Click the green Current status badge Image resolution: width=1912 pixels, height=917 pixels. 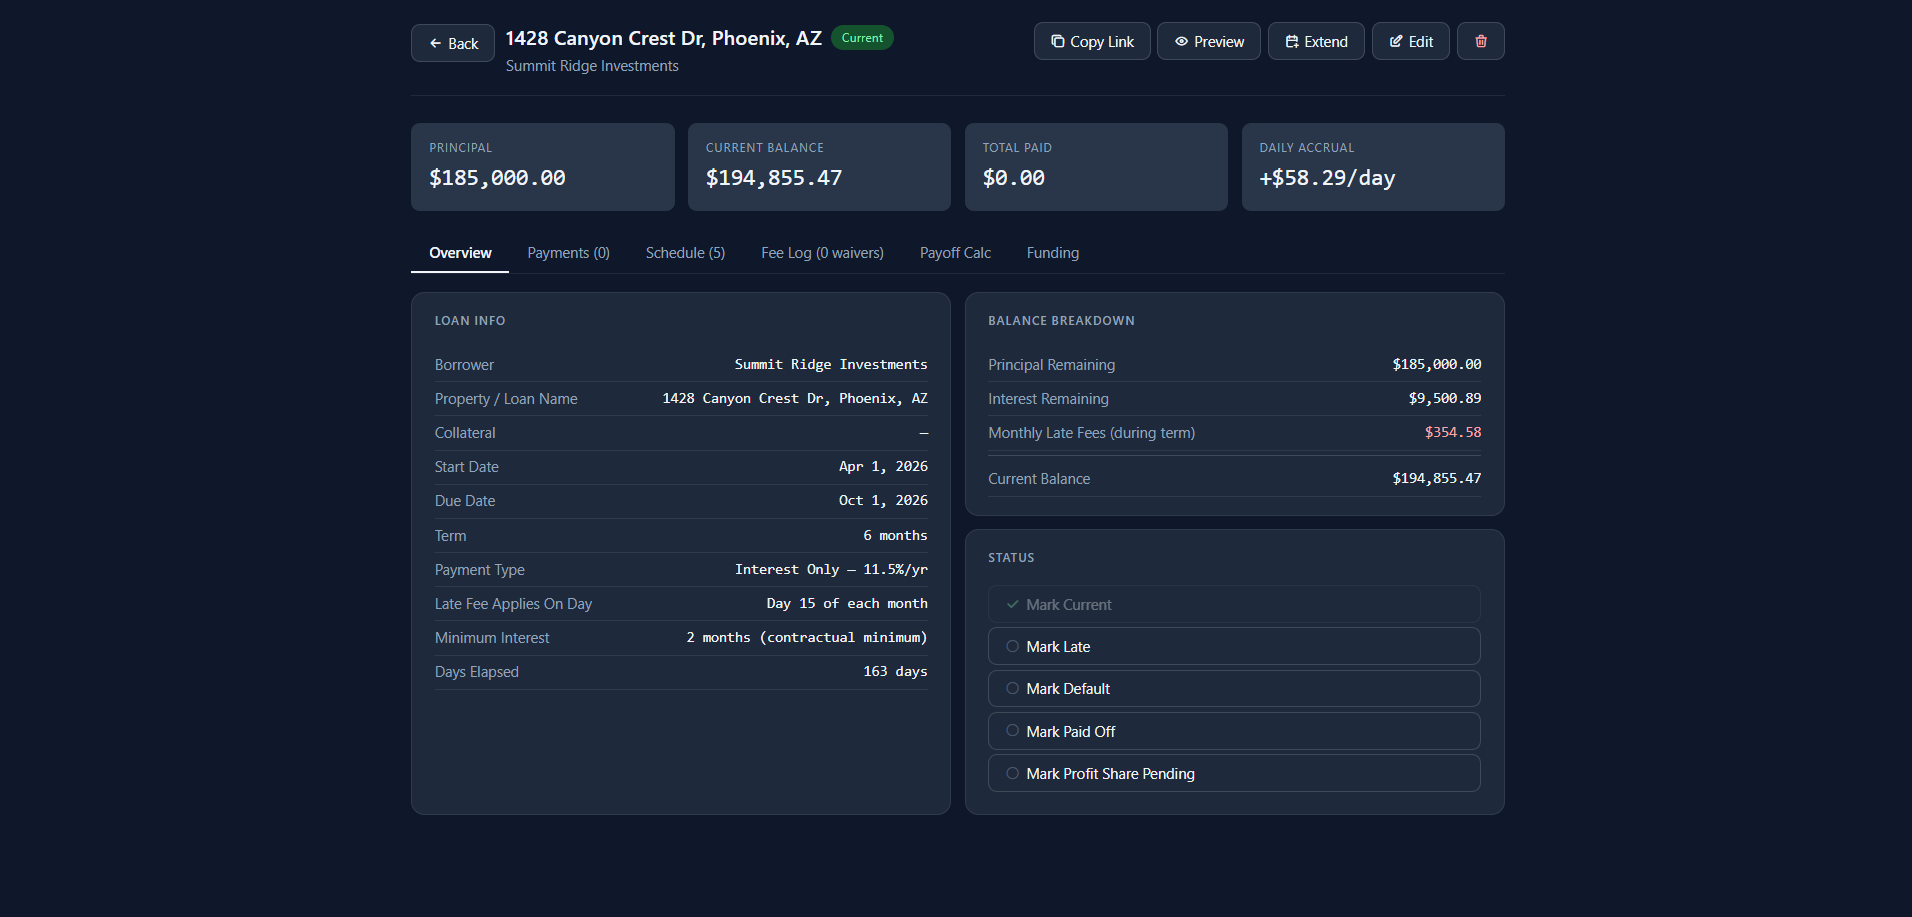862,38
